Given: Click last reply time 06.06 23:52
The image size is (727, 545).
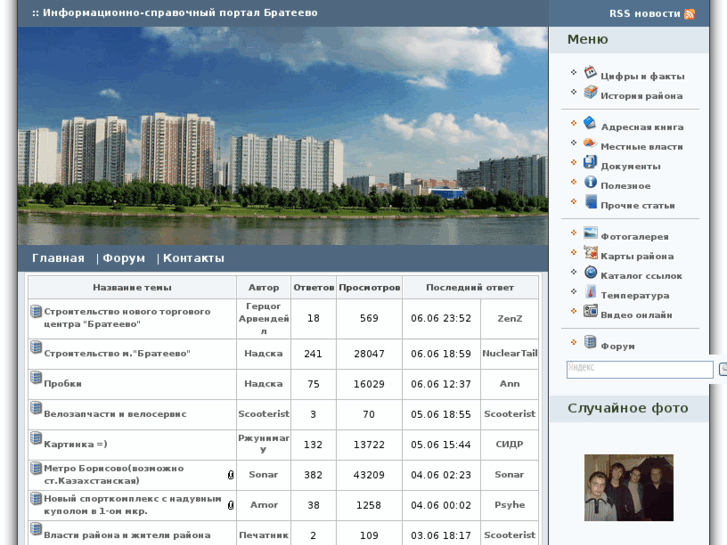Looking at the screenshot, I should click(441, 319).
